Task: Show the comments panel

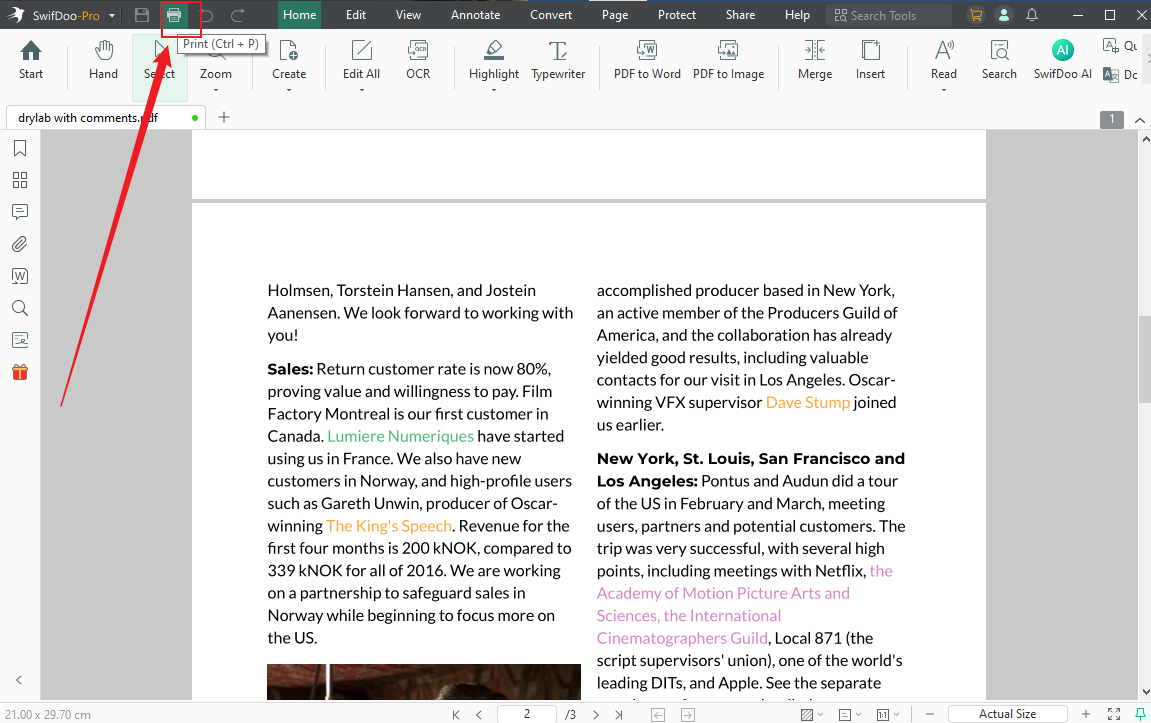Action: pos(19,211)
